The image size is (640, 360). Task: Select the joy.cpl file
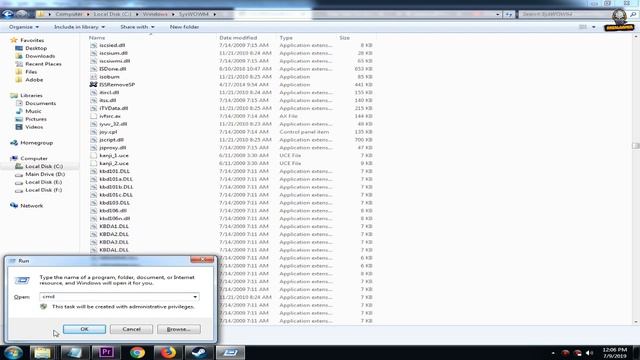tap(108, 132)
